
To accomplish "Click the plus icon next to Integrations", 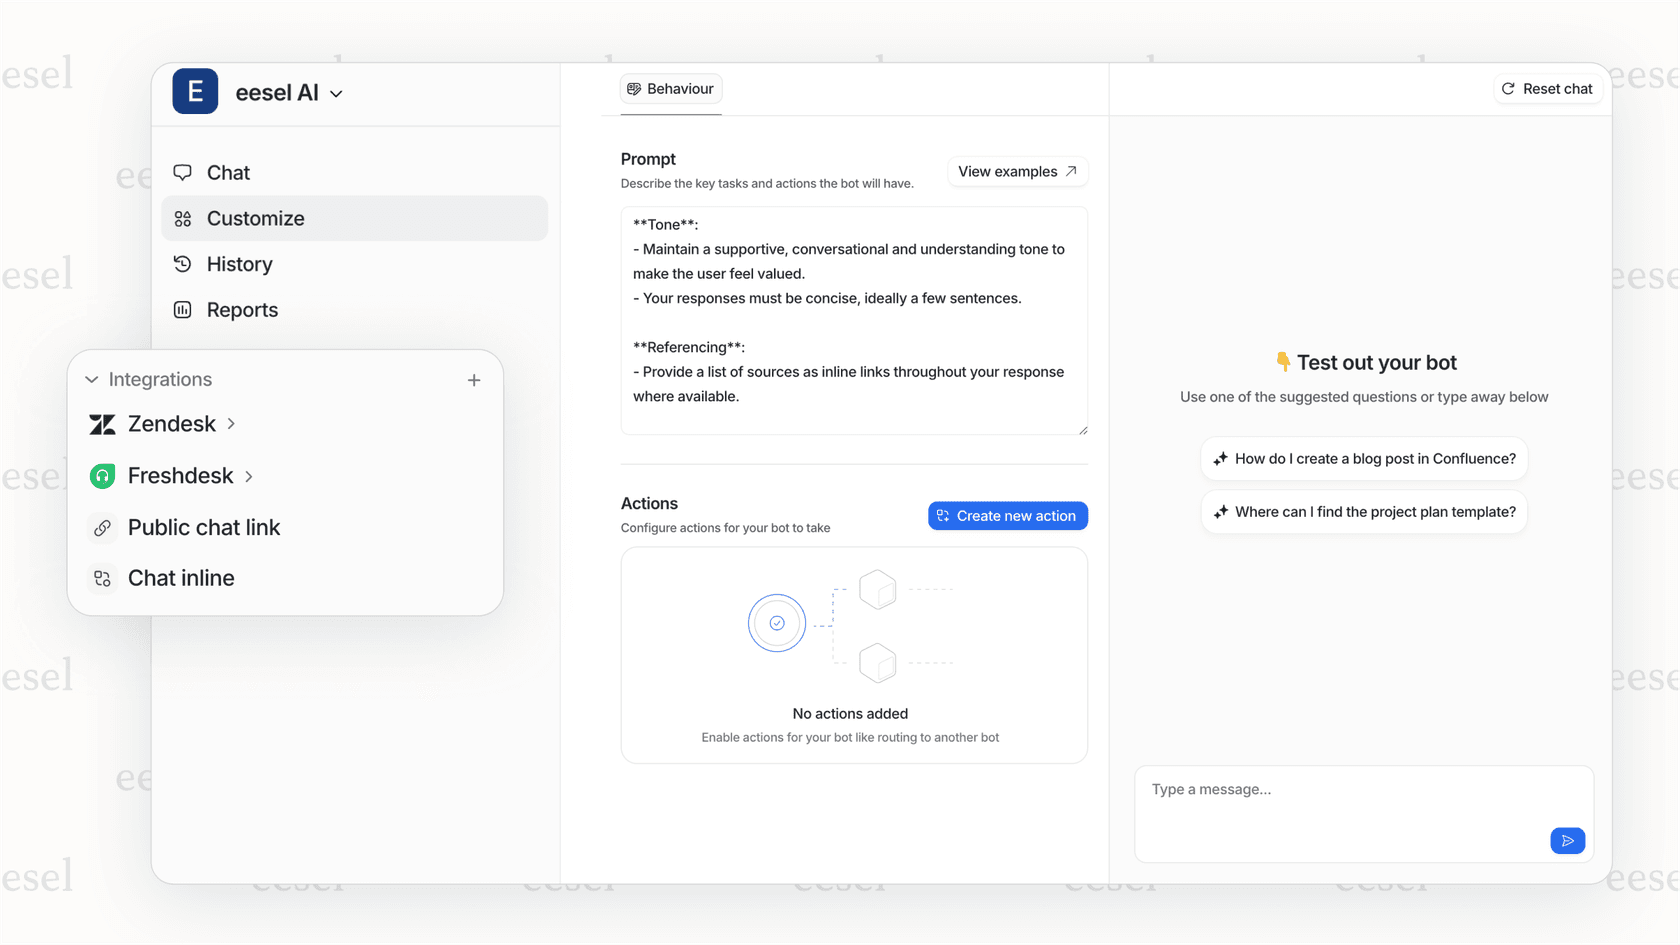I will coord(473,379).
